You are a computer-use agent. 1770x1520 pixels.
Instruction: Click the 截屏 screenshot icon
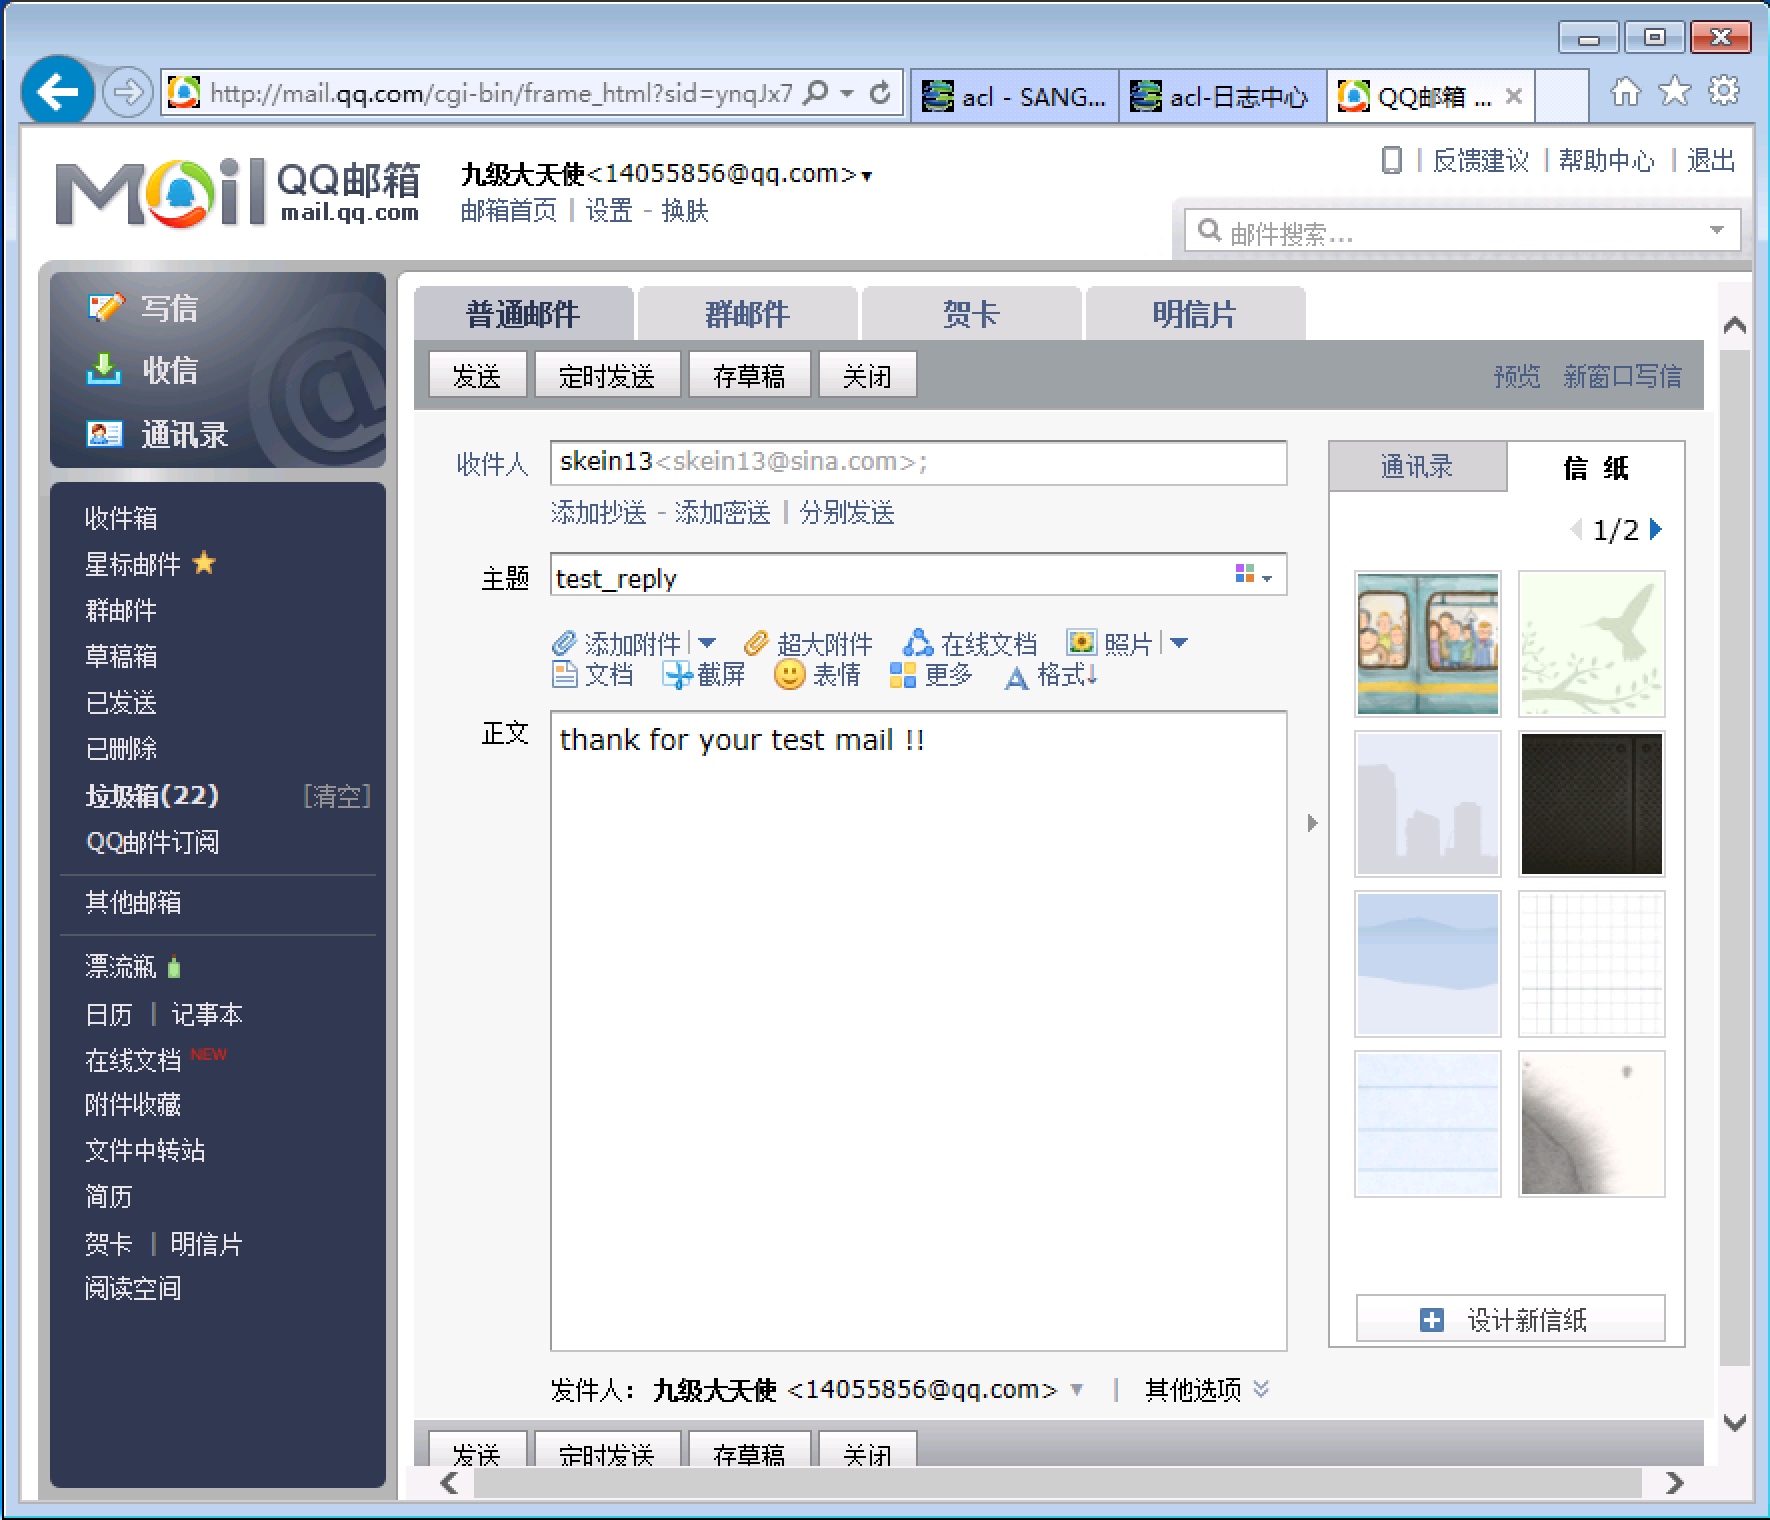click(x=678, y=676)
